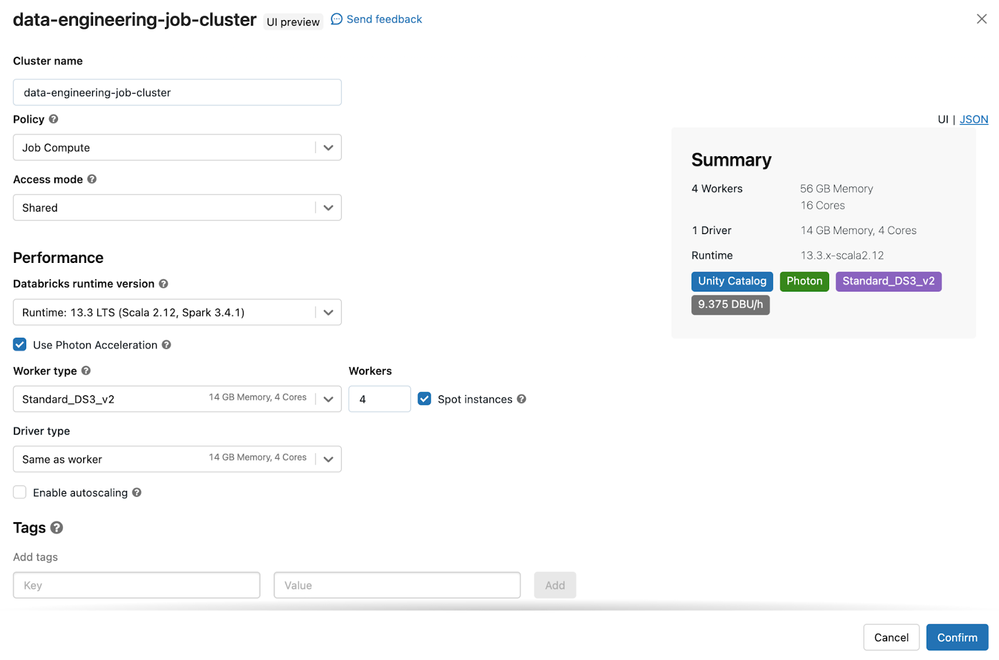Confirm the cluster configuration

957,637
